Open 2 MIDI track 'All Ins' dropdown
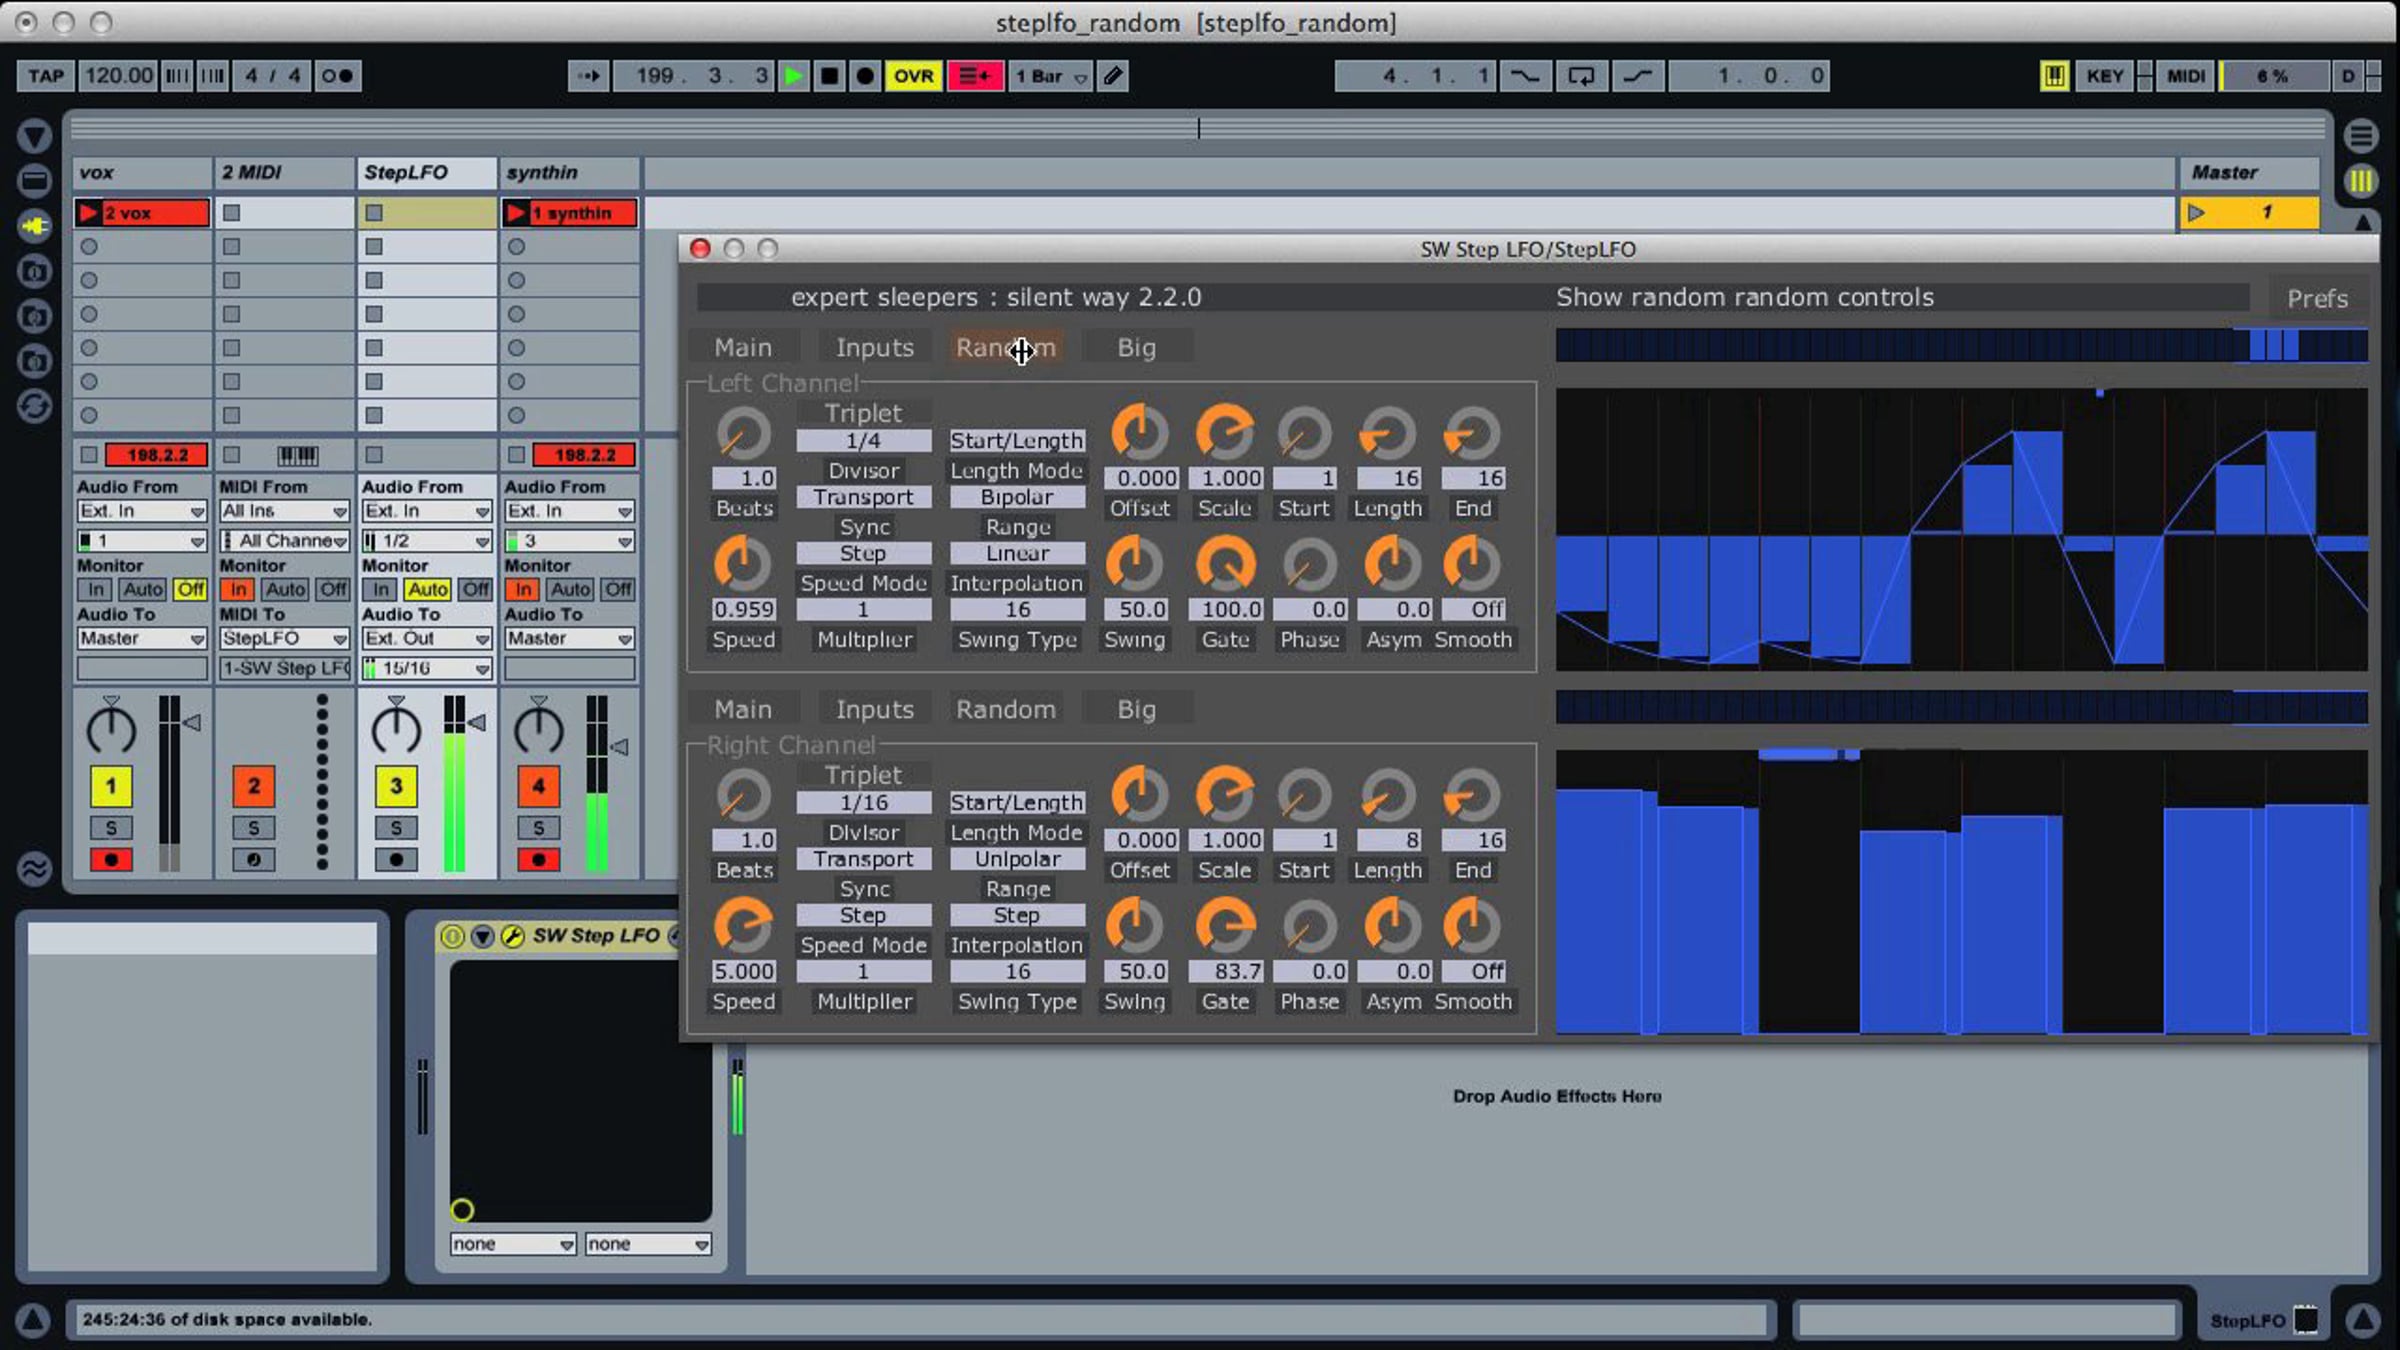The height and width of the screenshot is (1350, 2400). click(284, 511)
